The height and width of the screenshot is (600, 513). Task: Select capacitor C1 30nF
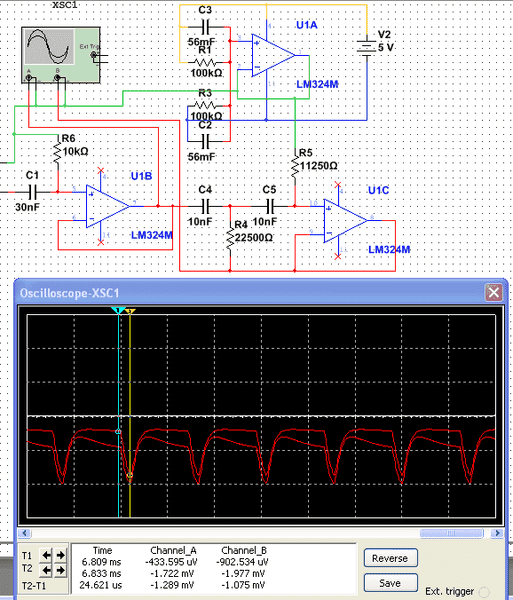point(32,192)
